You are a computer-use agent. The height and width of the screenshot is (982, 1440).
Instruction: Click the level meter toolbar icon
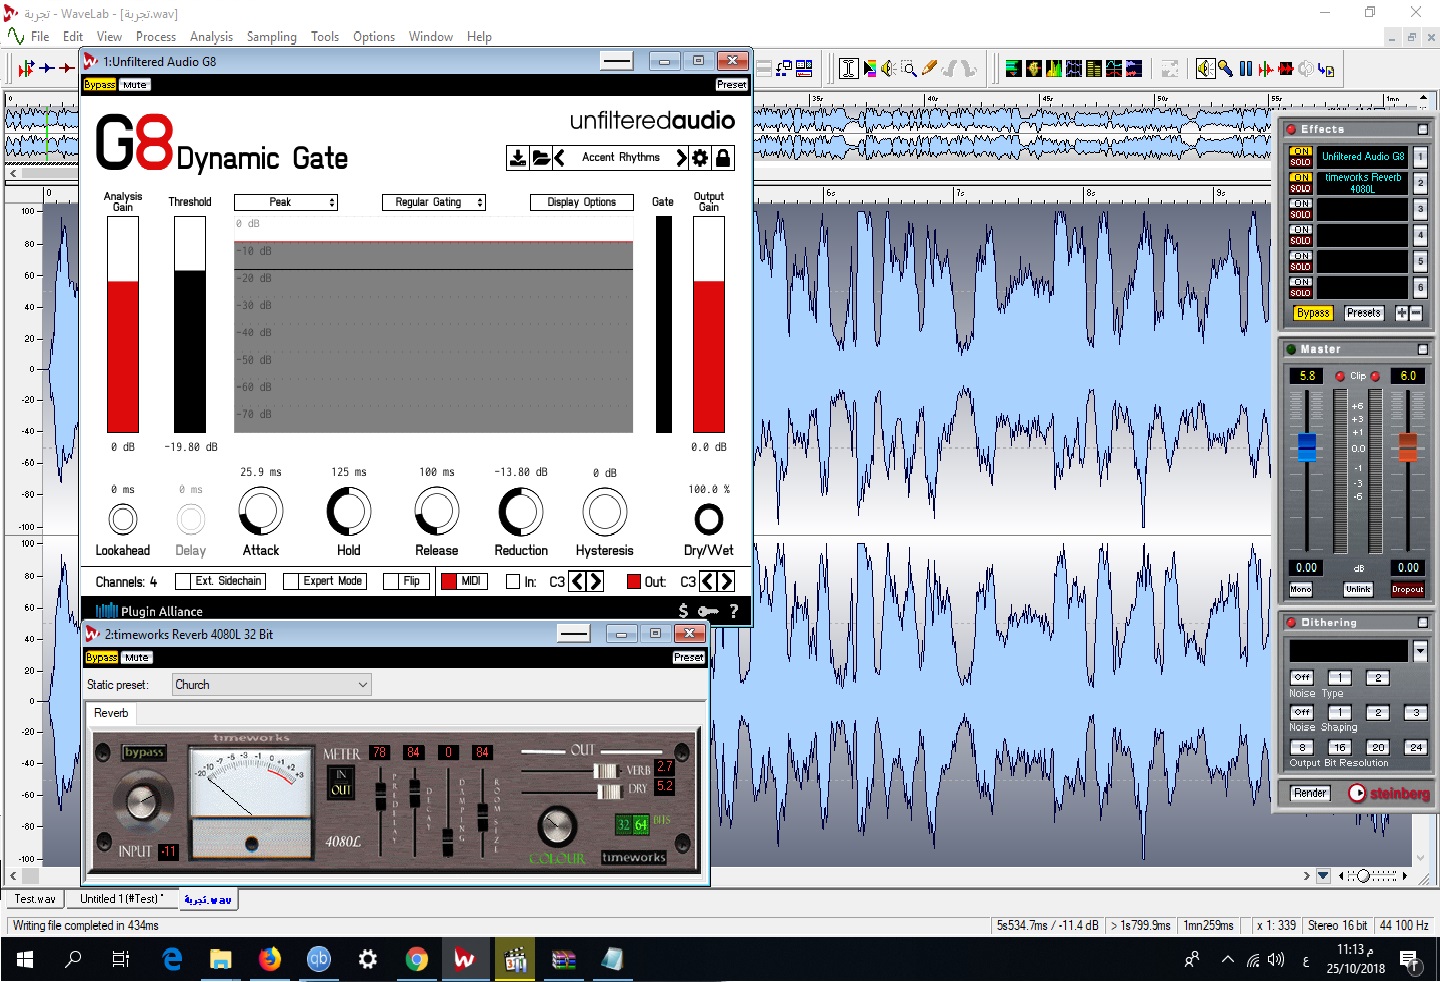click(1013, 68)
